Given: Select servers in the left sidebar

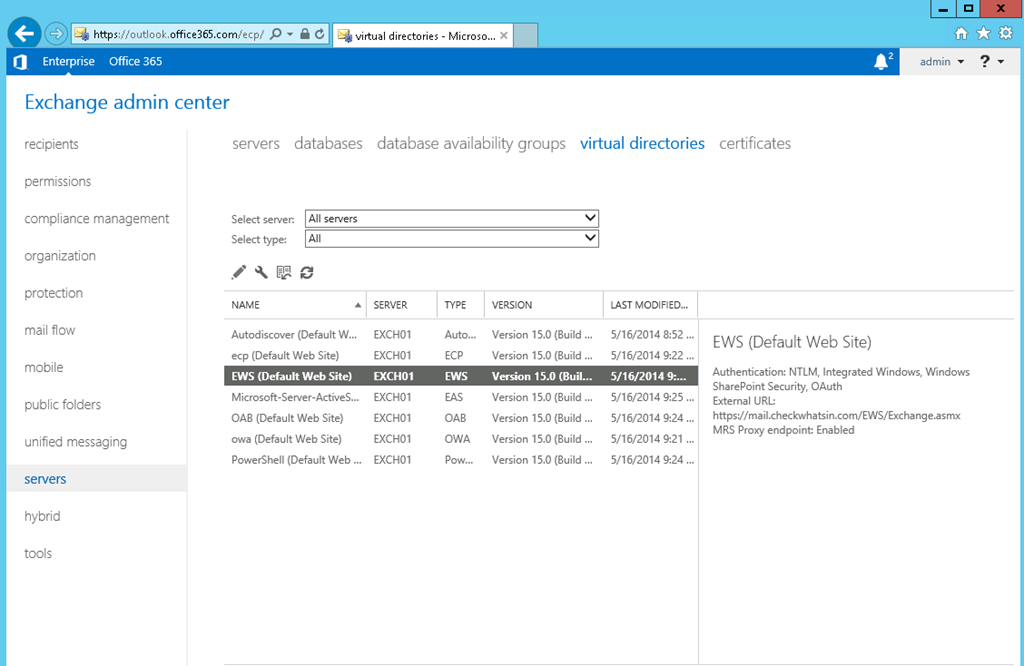Looking at the screenshot, I should tap(97, 479).
